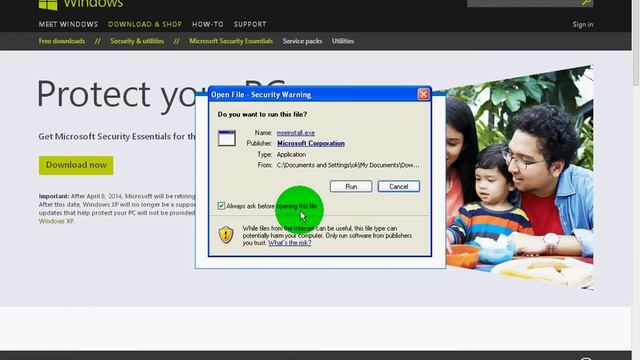Close the Security Warning dialog with X
640x360 pixels.
tap(423, 94)
